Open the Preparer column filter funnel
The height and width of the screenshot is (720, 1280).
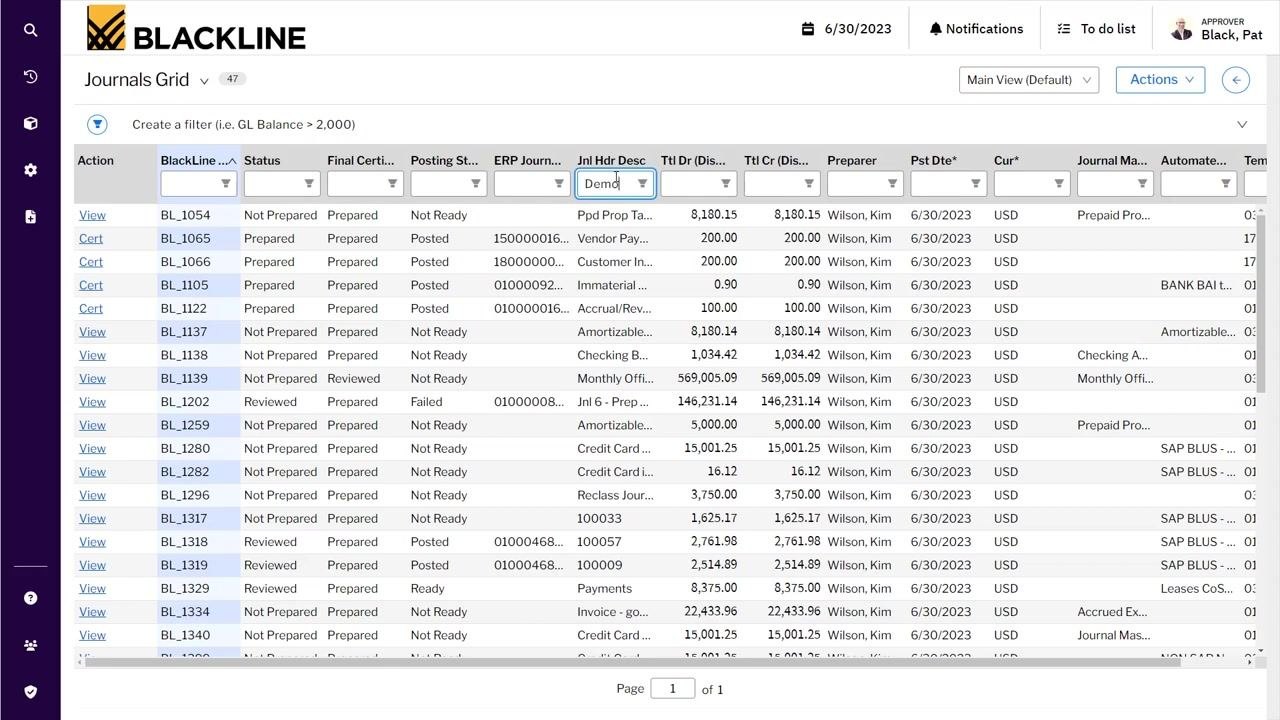coord(892,184)
